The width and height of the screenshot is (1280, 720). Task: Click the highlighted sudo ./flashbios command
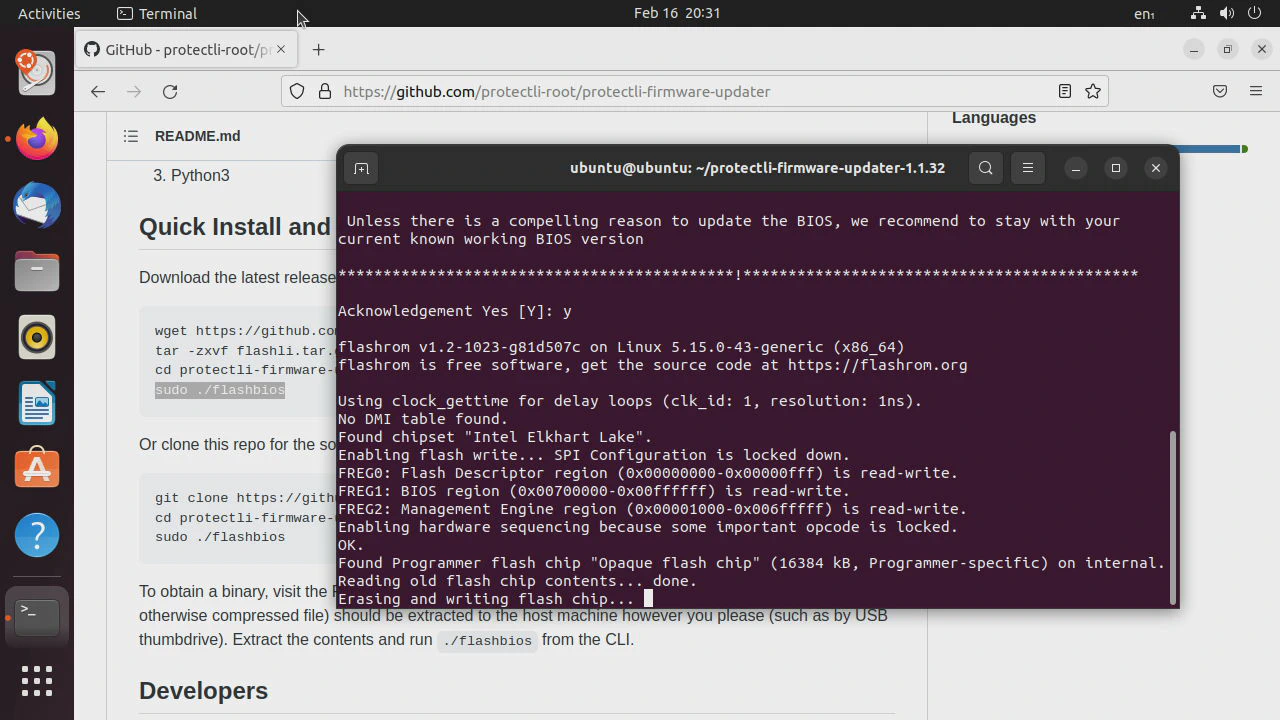tap(220, 390)
